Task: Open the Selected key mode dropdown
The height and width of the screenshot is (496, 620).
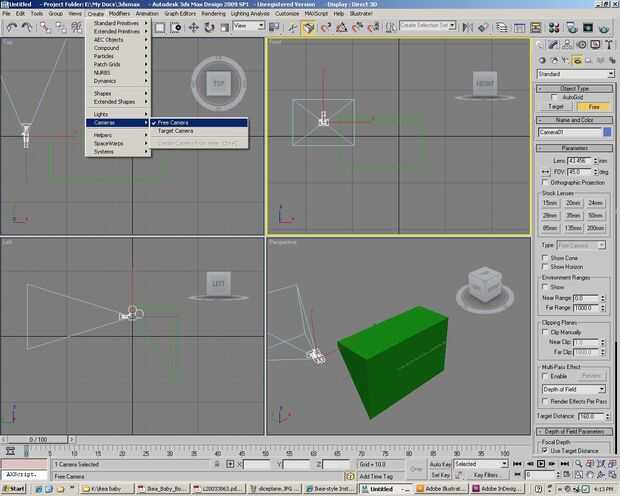Action: point(480,464)
